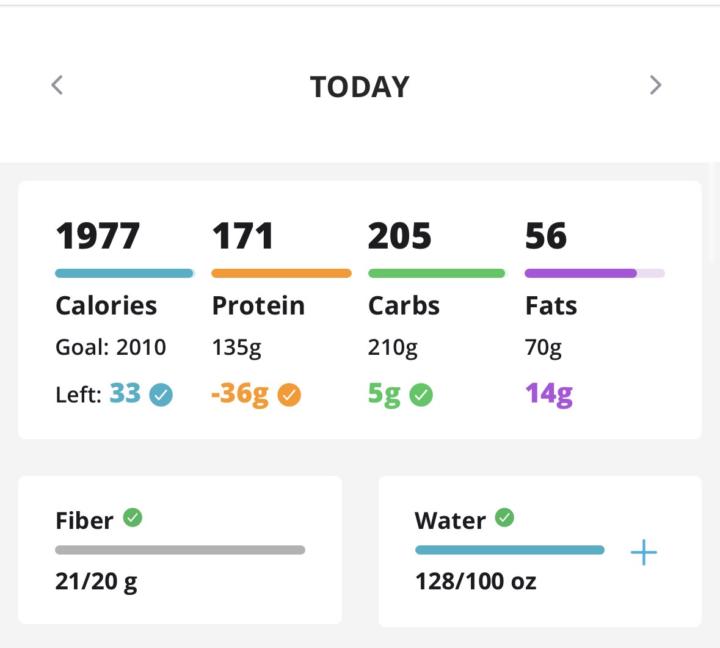Click the blue water progress bar
Viewport: 720px width, 648px height.
coord(509,550)
